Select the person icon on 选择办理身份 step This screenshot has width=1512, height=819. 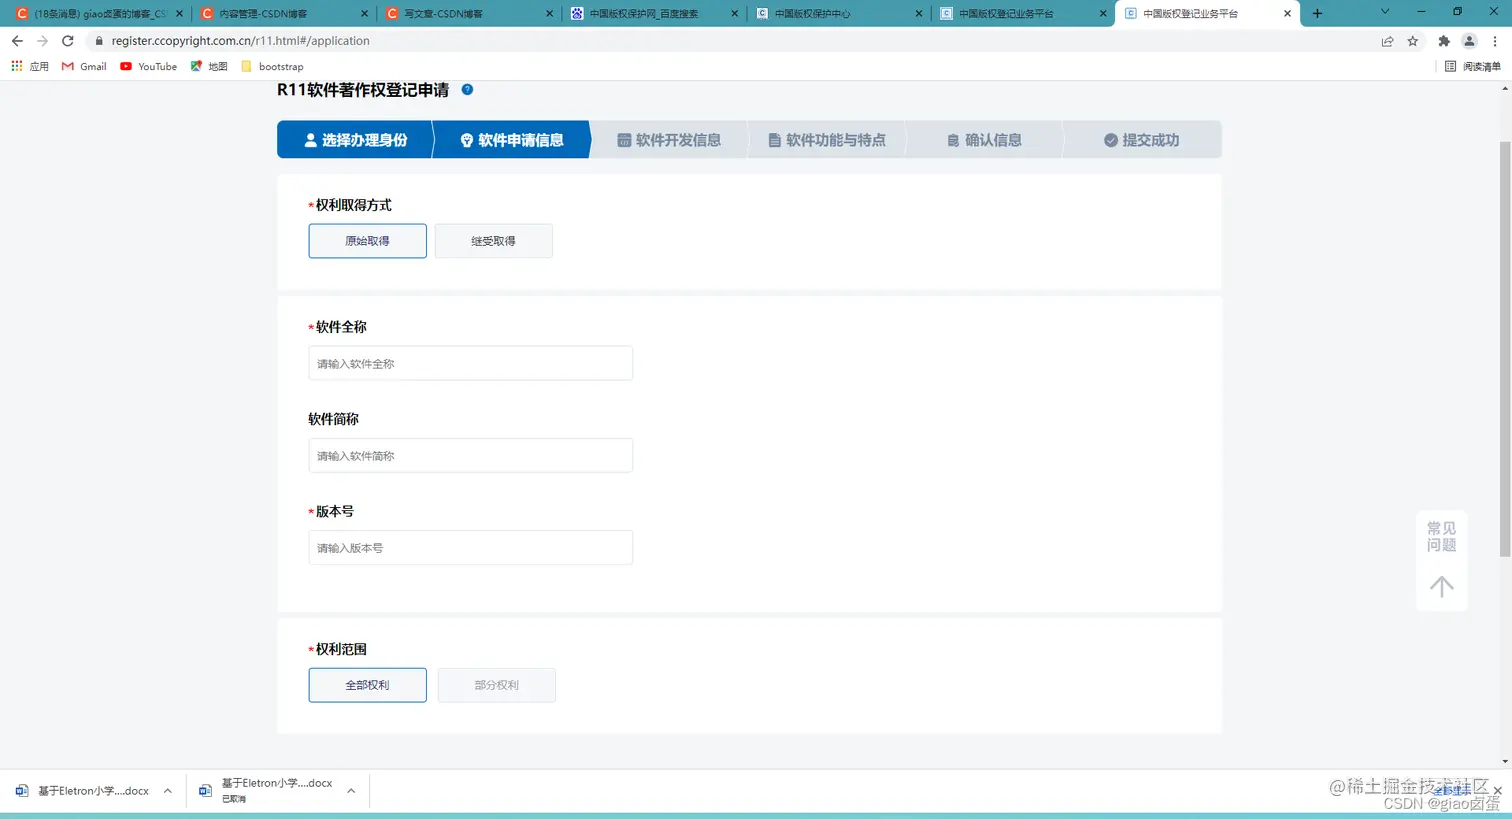pyautogui.click(x=311, y=140)
